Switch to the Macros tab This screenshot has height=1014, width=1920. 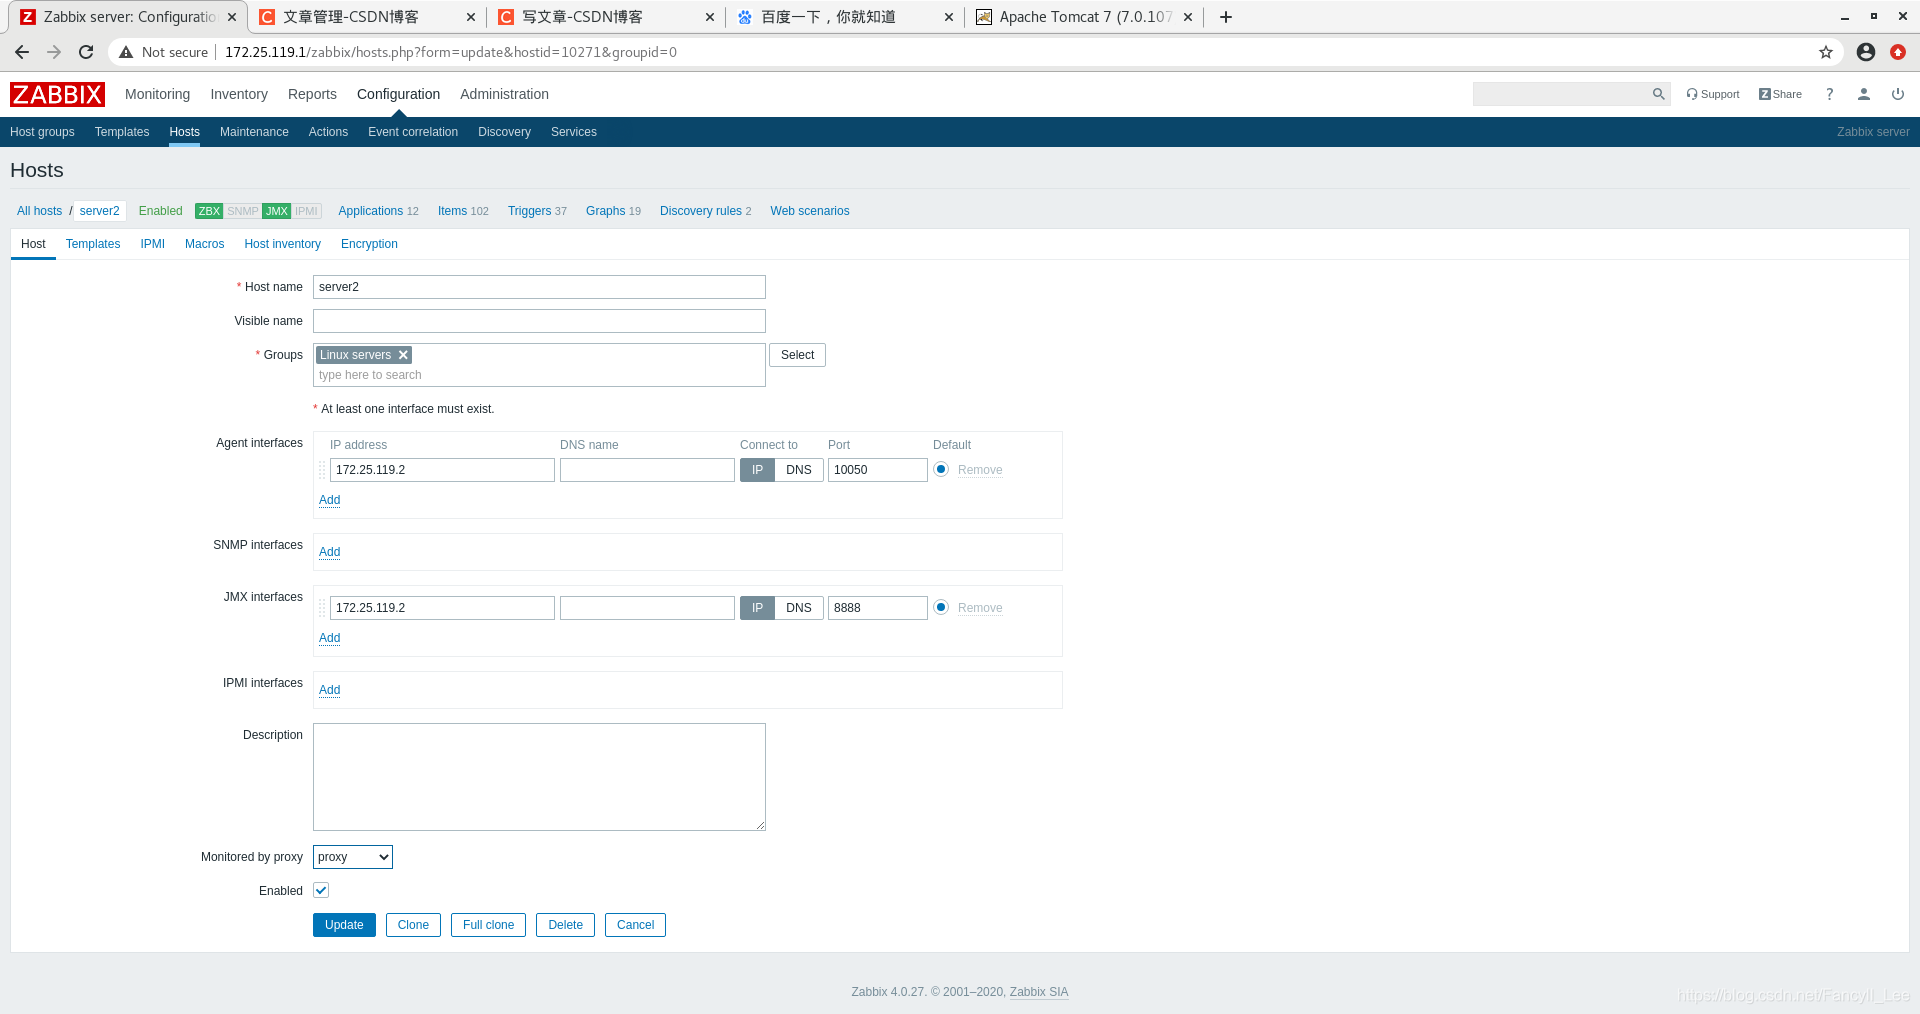coord(204,244)
